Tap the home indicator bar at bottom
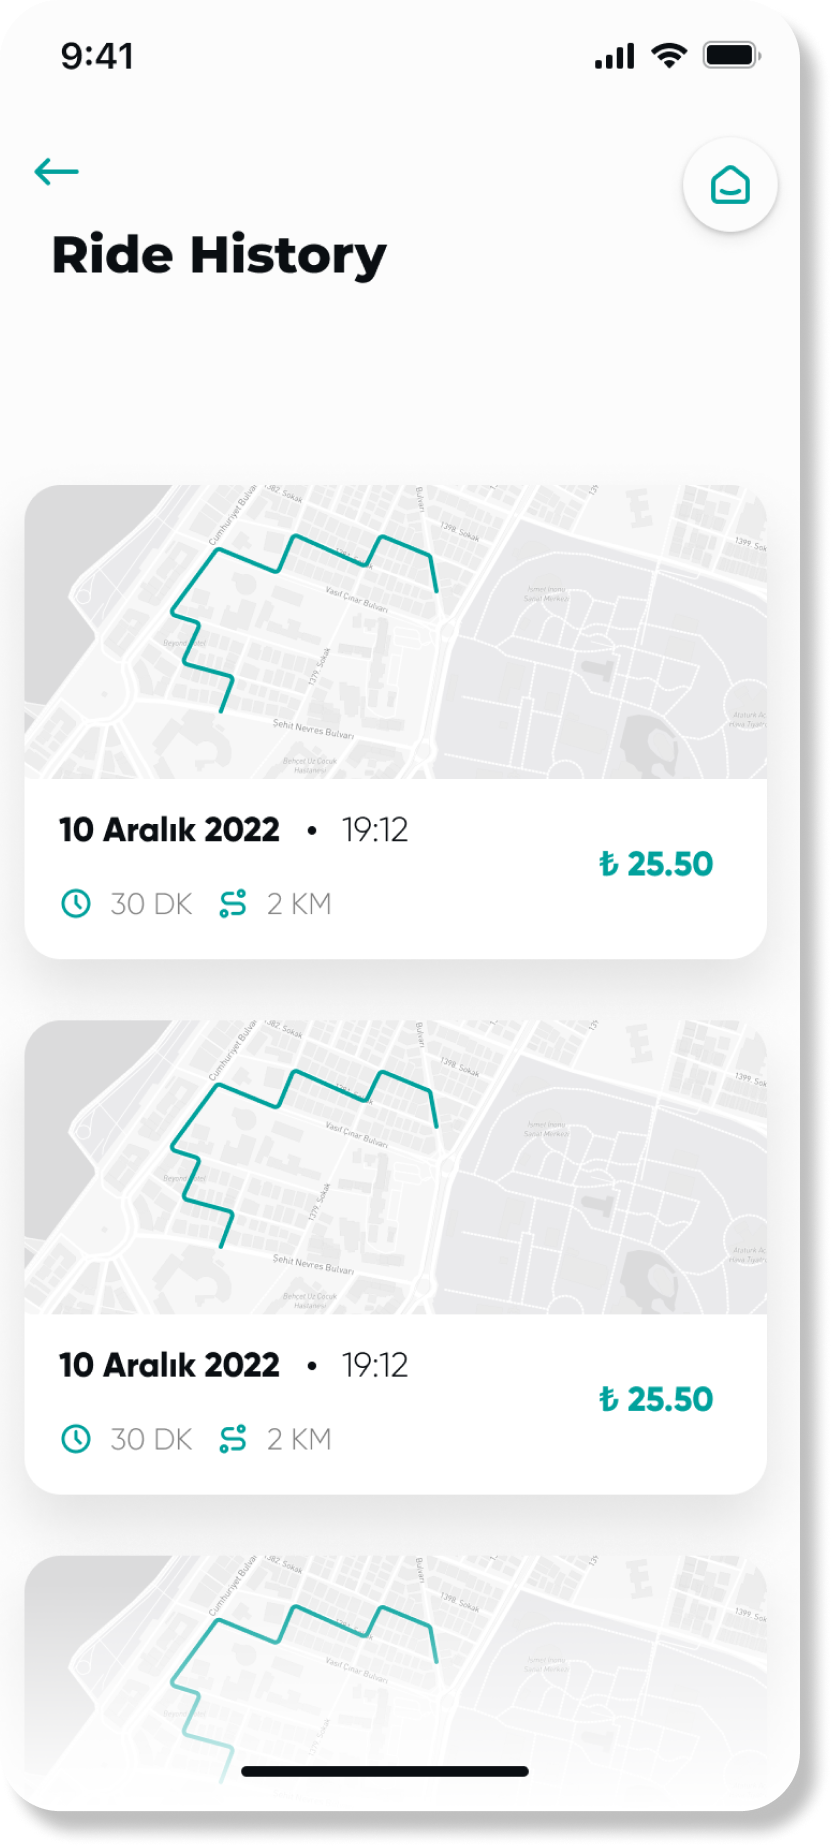 (x=385, y=1771)
